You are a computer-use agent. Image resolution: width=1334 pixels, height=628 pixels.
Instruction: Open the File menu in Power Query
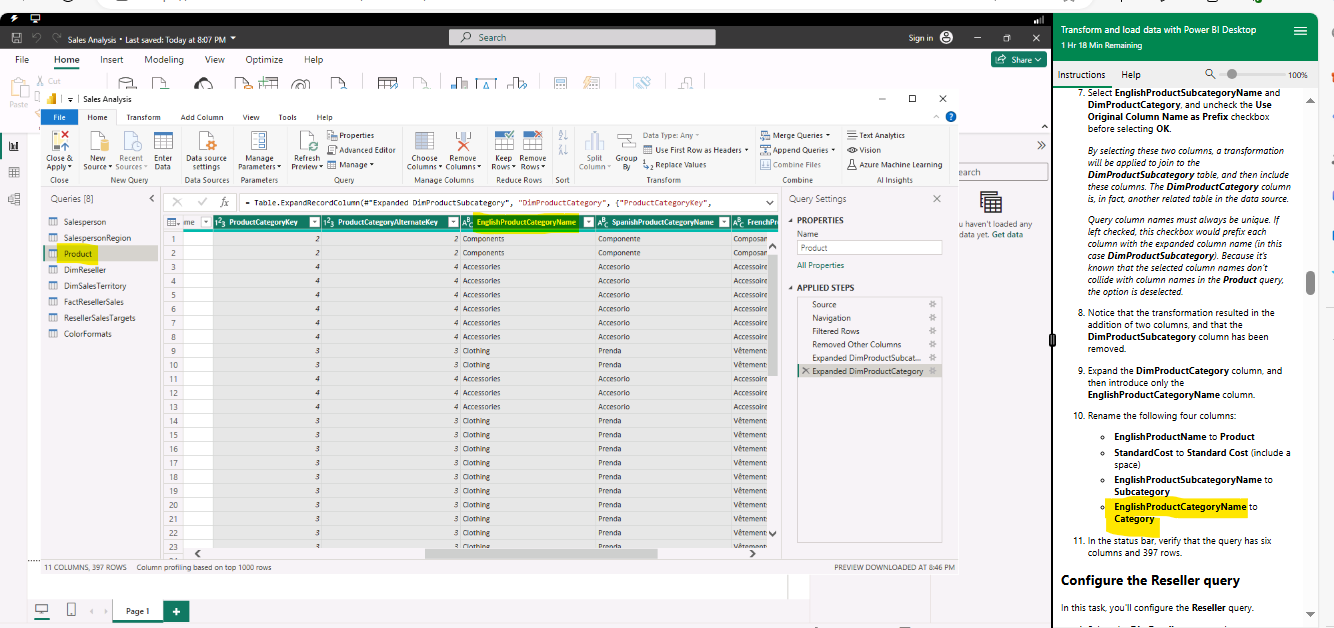[59, 117]
